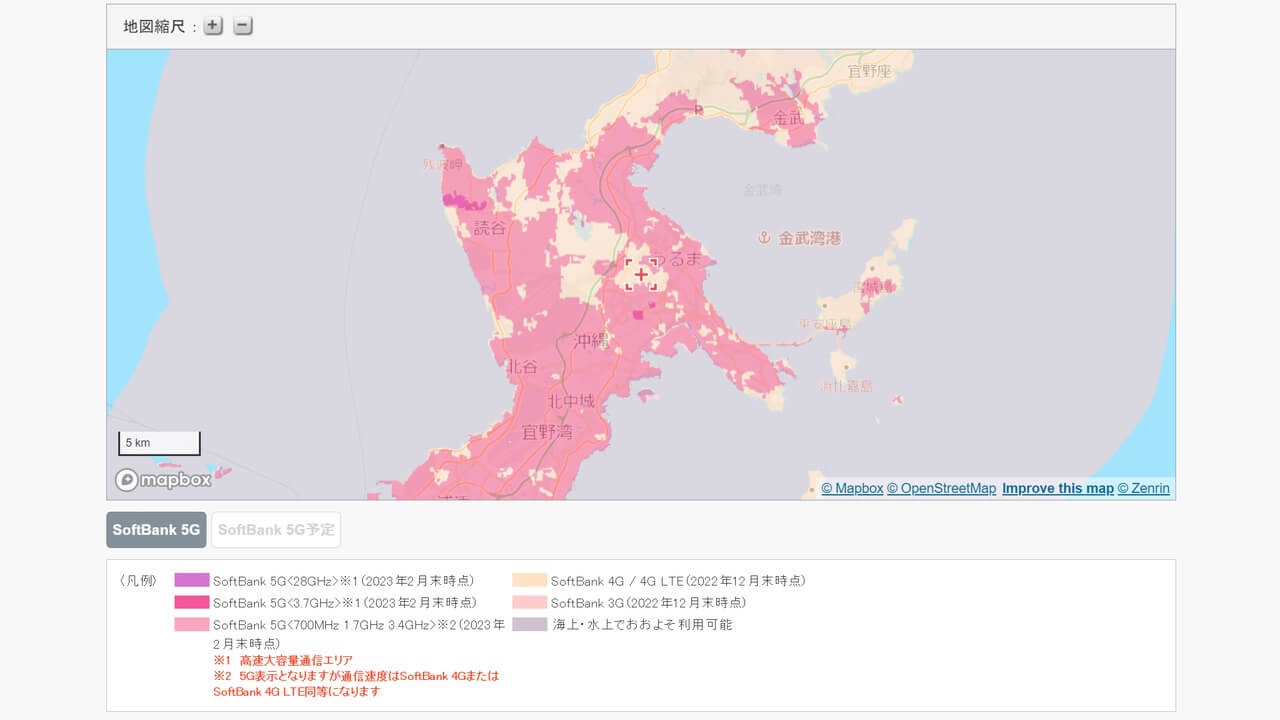The width and height of the screenshot is (1280, 720).
Task: Zoom in the map with the plus icon
Action: 212,25
